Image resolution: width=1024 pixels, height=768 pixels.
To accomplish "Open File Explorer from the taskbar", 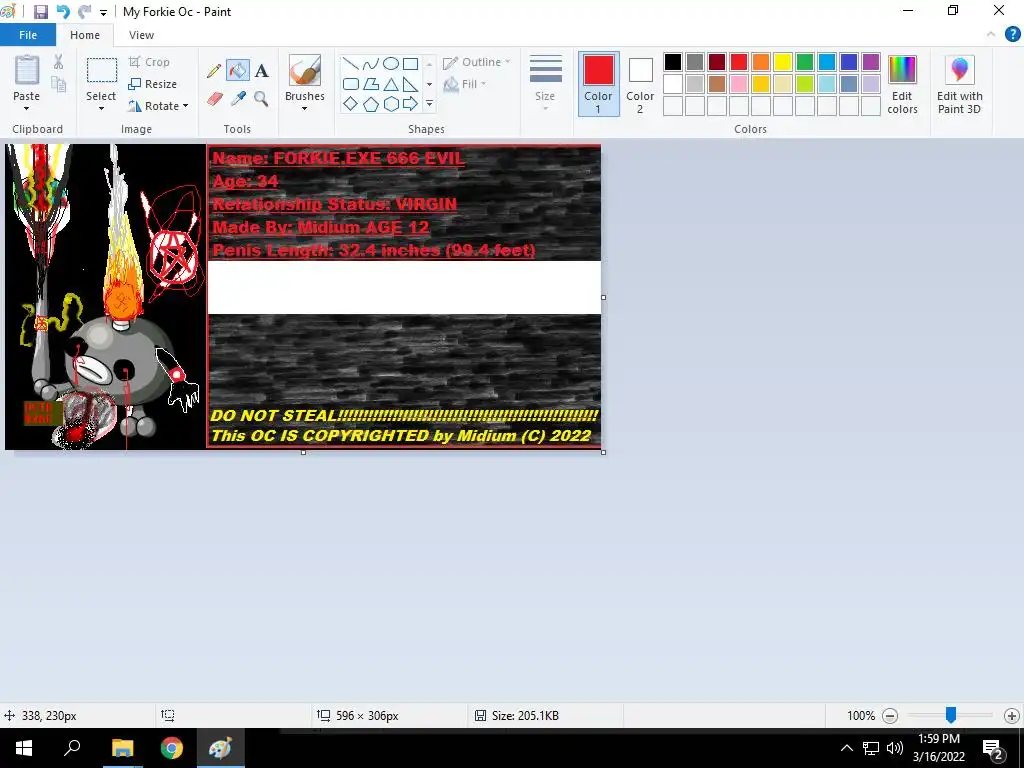I will [122, 748].
